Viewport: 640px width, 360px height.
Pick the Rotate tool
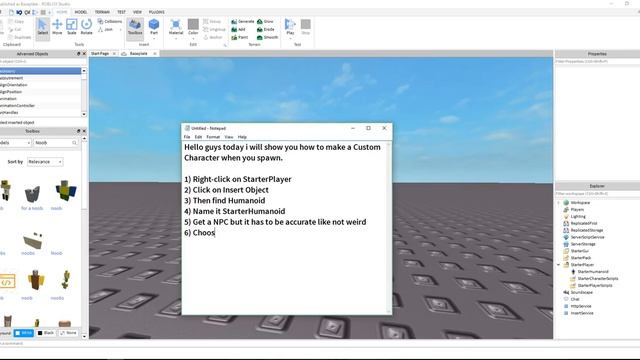pos(86,27)
